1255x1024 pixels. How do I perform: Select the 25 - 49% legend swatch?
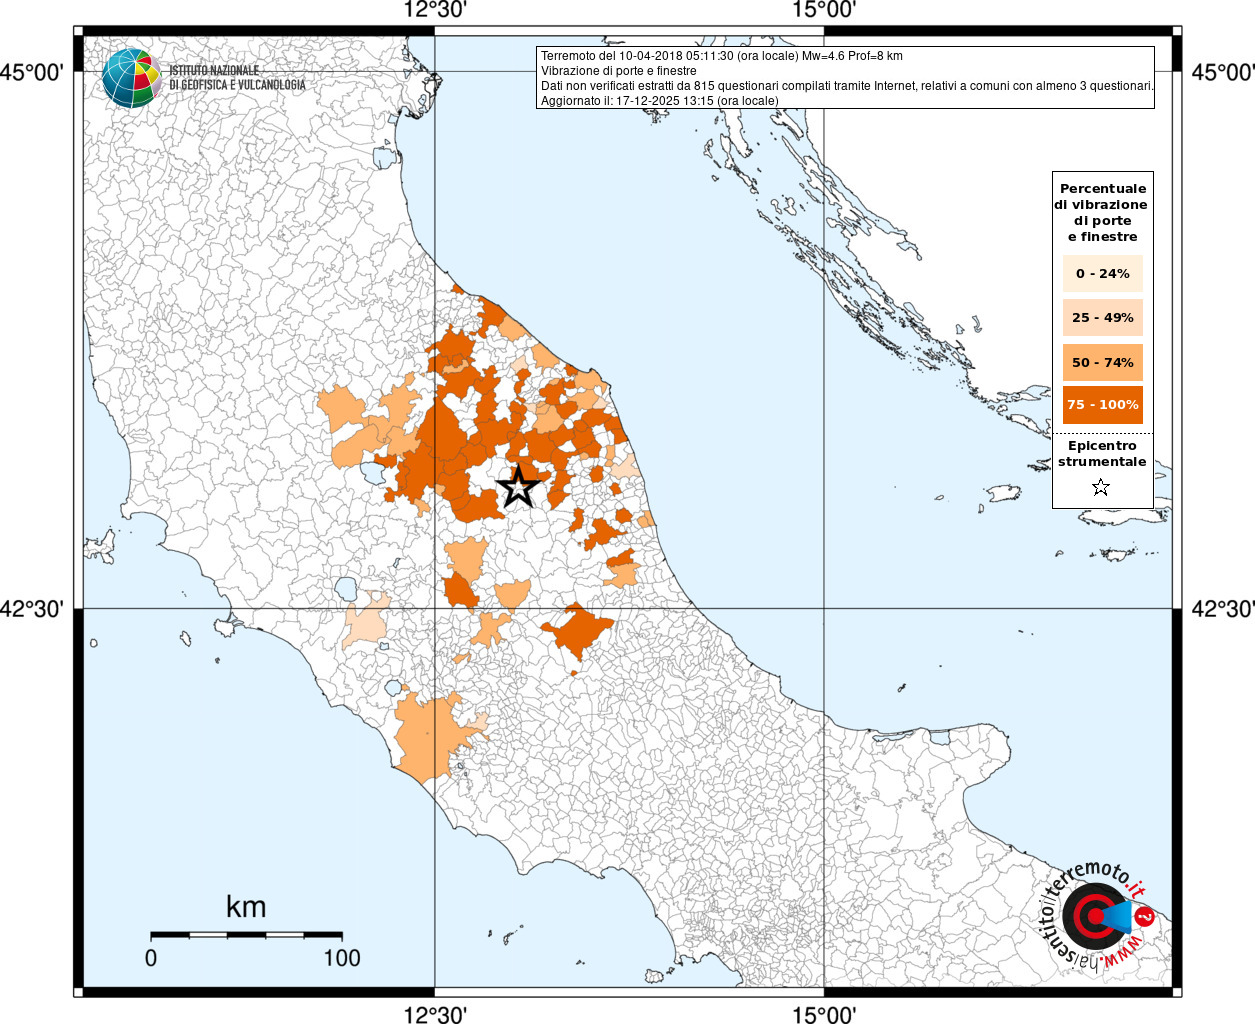[1103, 317]
